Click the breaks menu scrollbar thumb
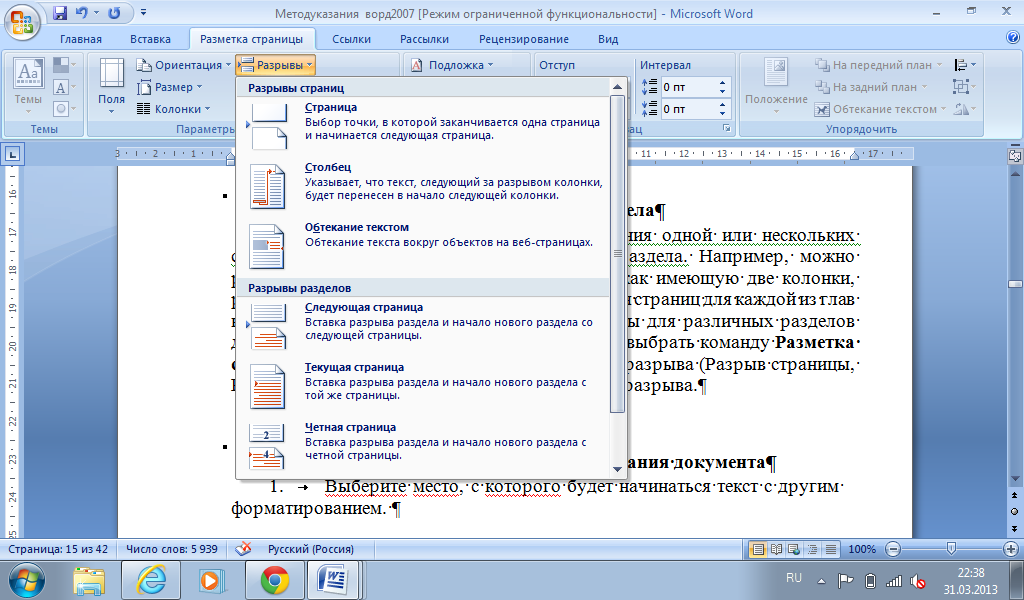The width and height of the screenshot is (1024, 600). tap(617, 253)
